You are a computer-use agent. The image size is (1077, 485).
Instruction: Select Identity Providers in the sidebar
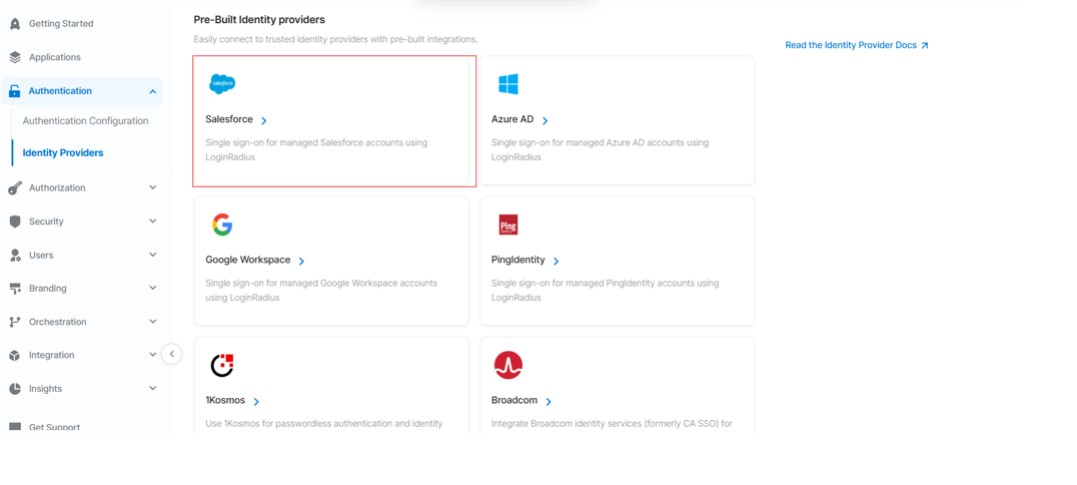click(x=63, y=153)
